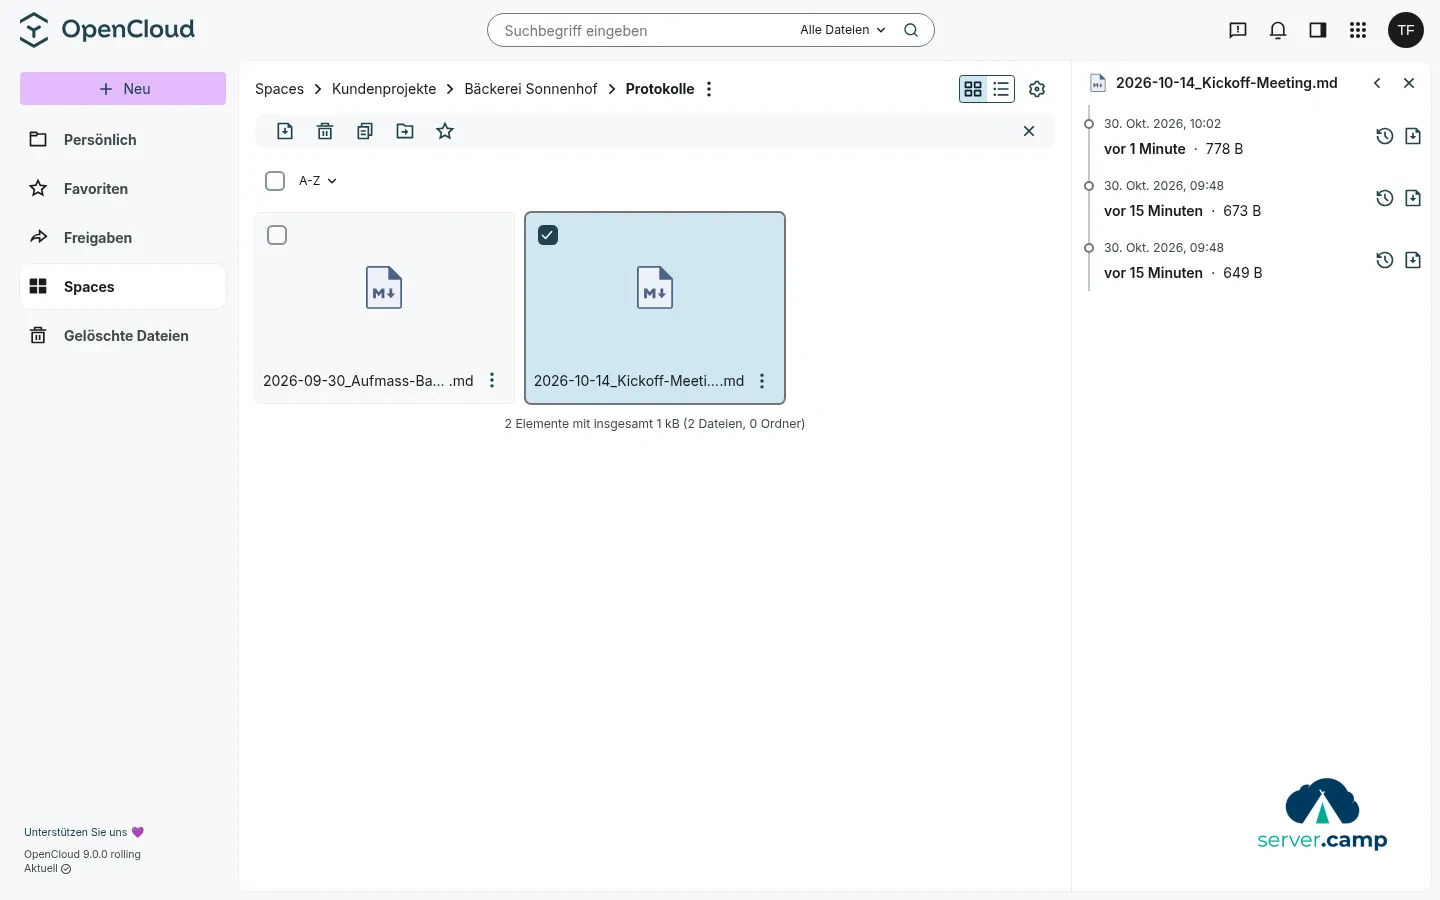The height and width of the screenshot is (900, 1440).
Task: Download the 649 B version
Action: pyautogui.click(x=1413, y=260)
